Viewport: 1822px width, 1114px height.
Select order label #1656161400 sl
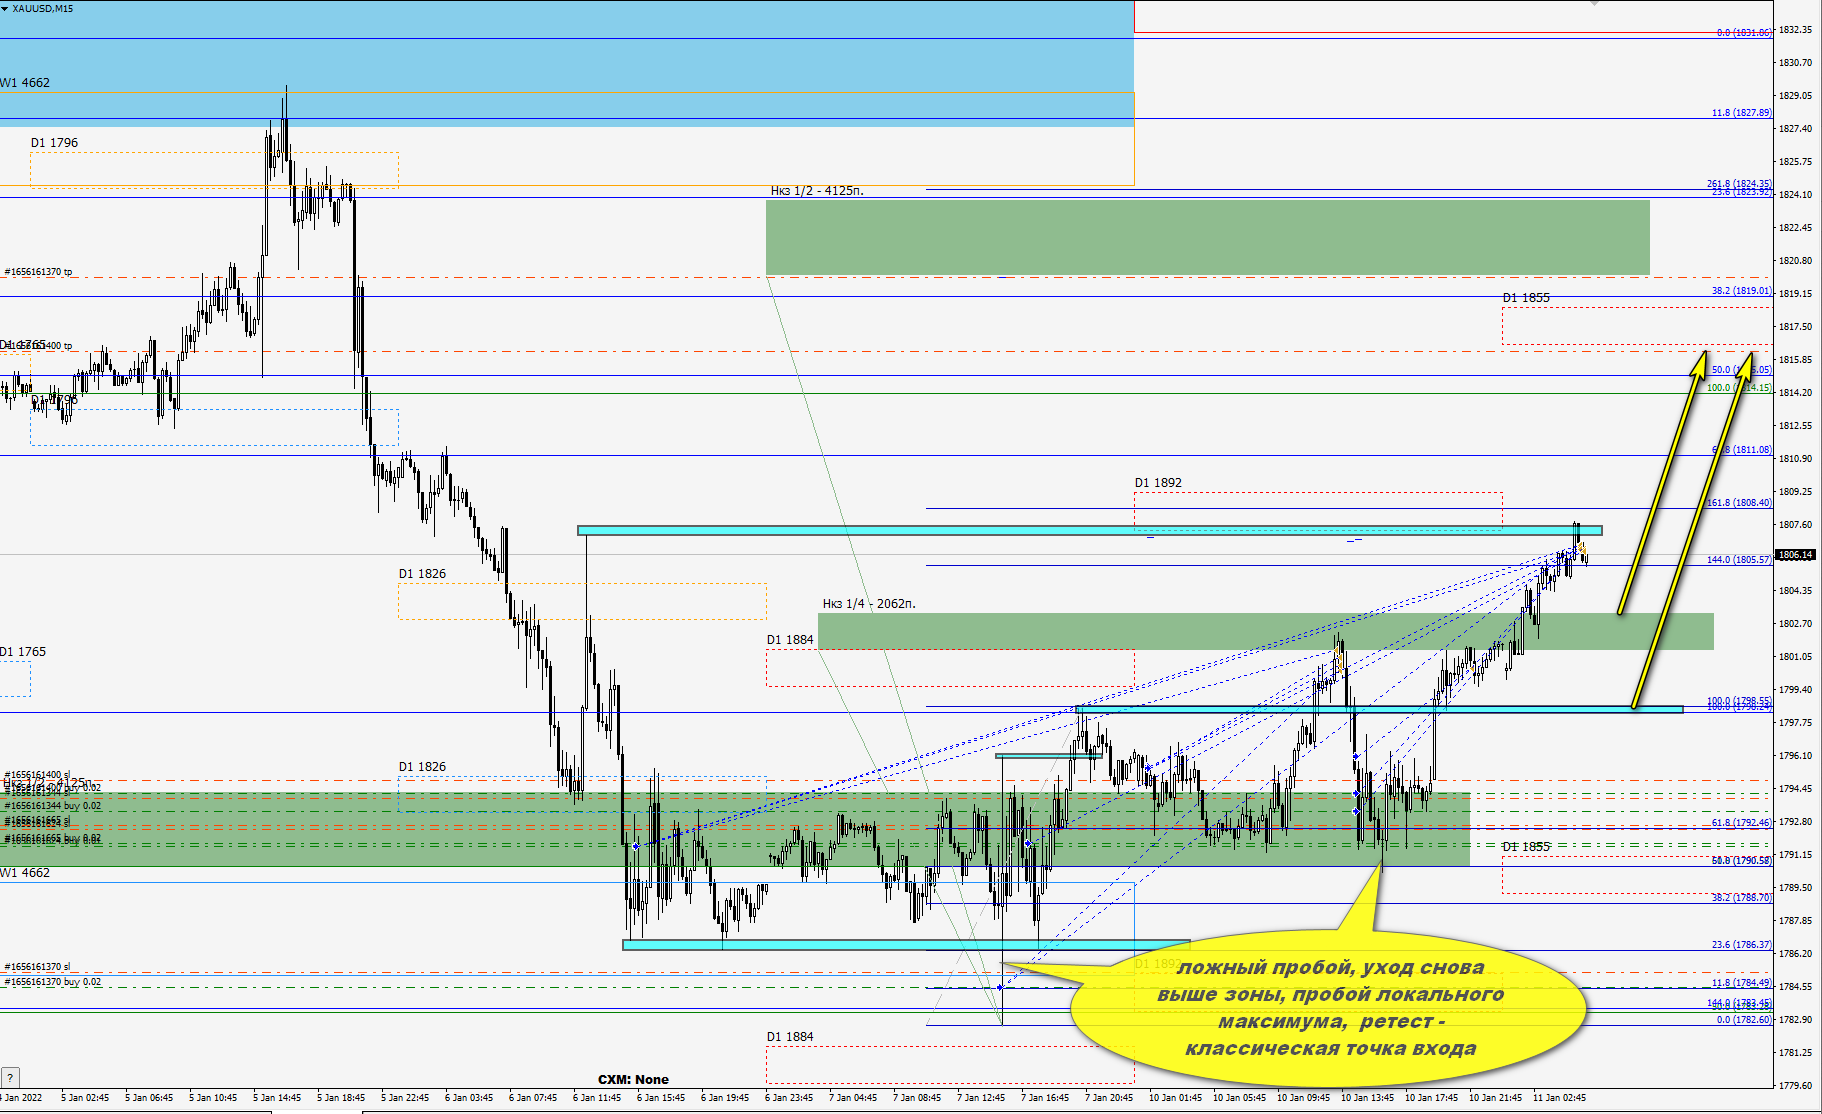[37, 775]
